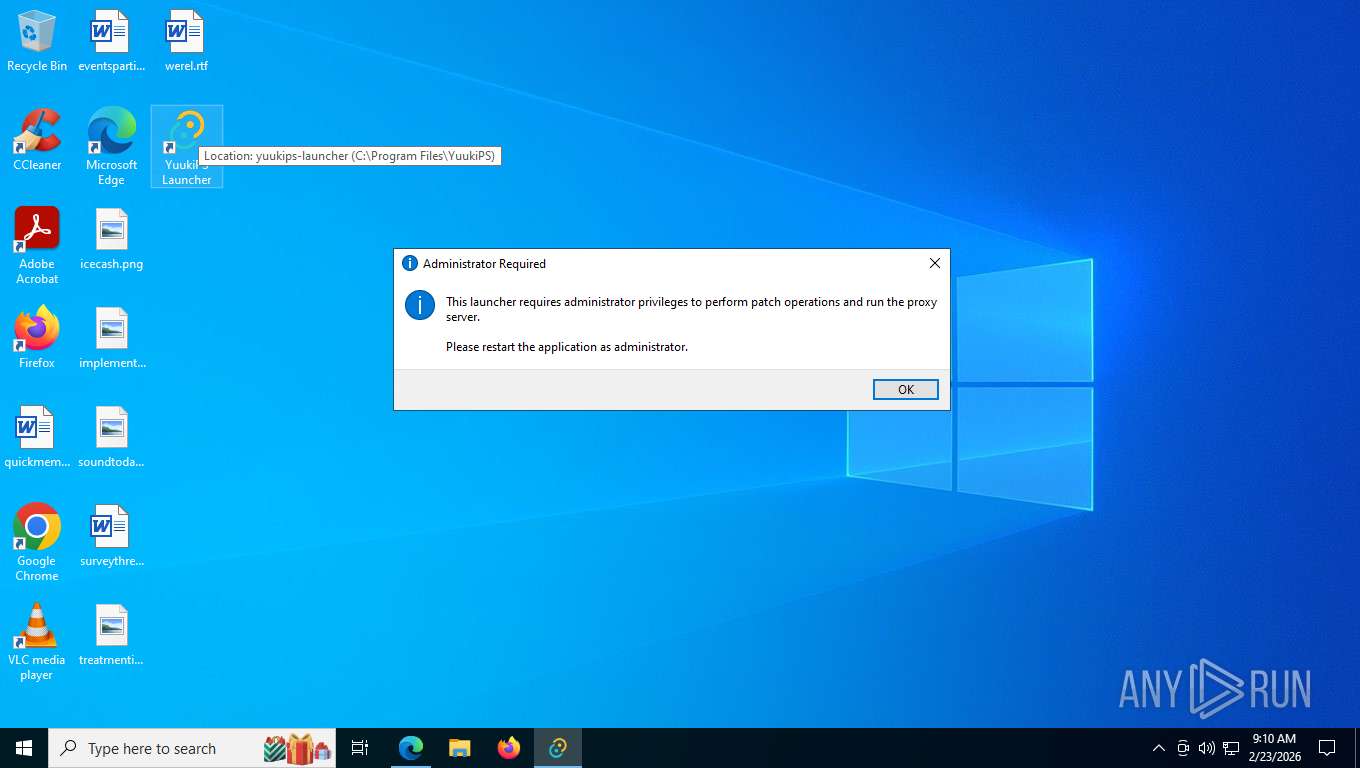
Task: Click the taskbar search box
Action: (x=192, y=748)
